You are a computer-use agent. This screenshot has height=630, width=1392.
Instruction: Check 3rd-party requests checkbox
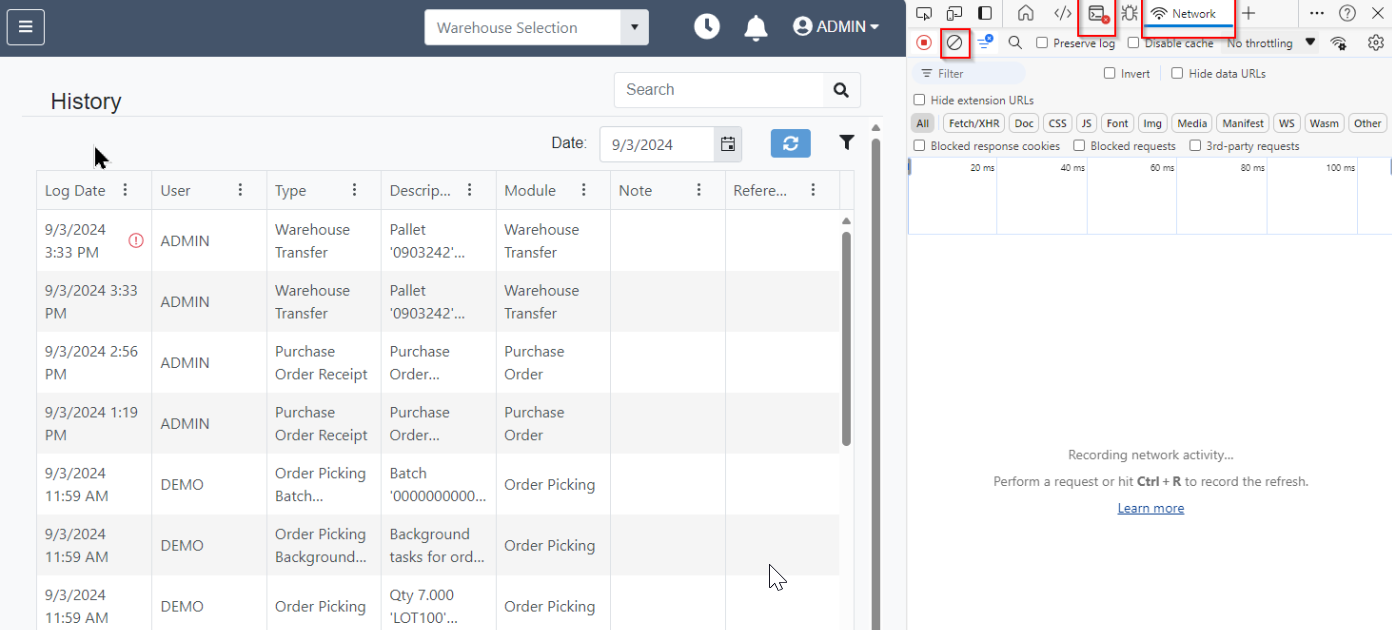click(x=1195, y=146)
